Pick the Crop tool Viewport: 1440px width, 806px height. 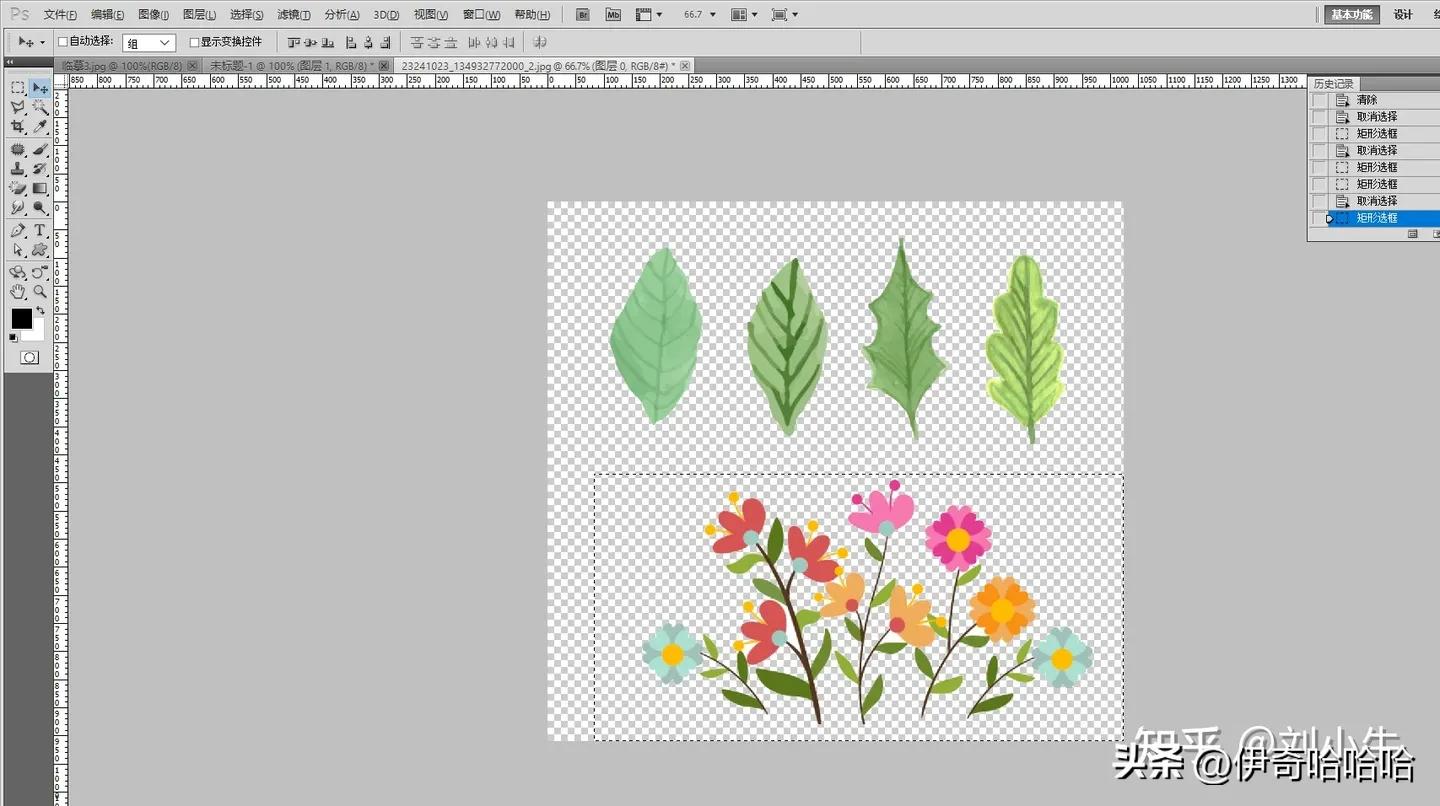pos(17,127)
